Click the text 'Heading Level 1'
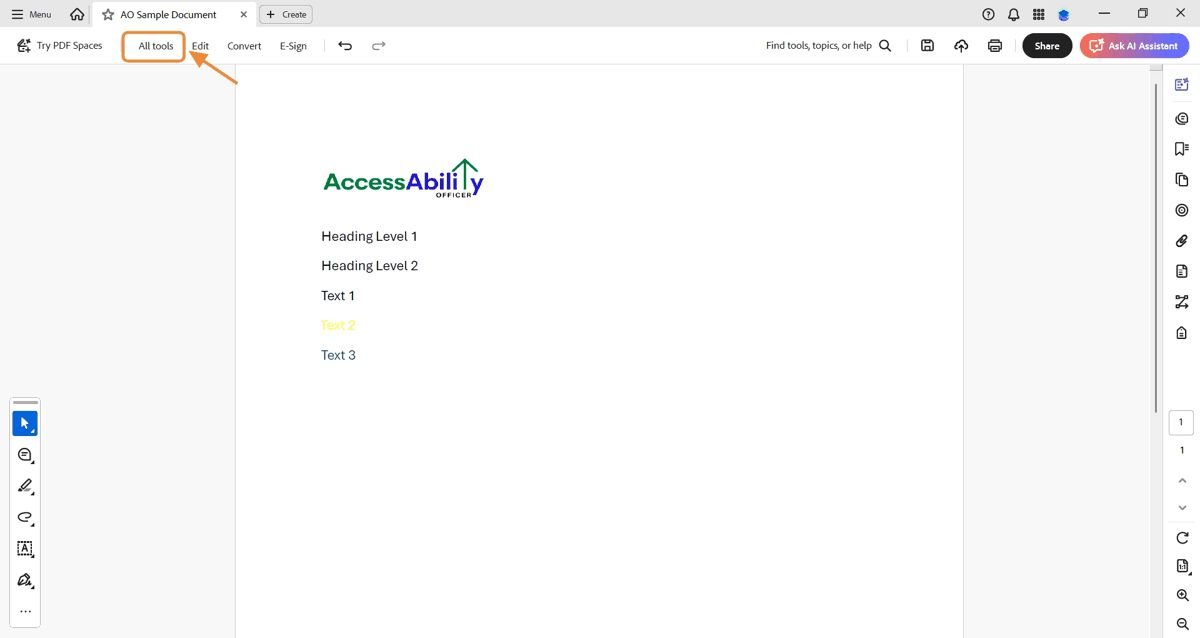Screen dimensions: 1200x638 pyautogui.click(x=369, y=236)
